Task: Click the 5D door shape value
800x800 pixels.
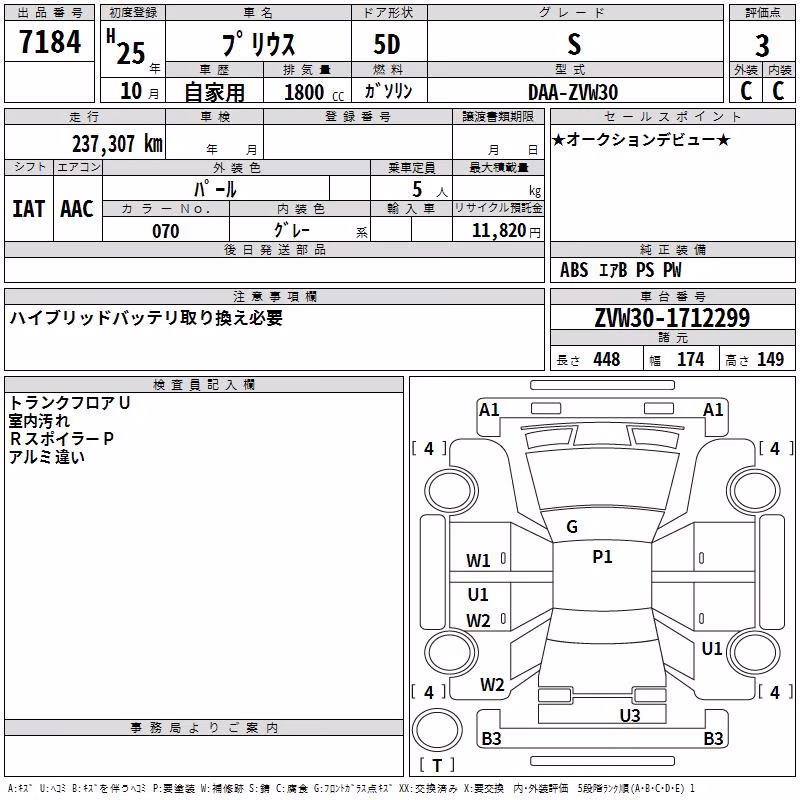Action: [387, 44]
